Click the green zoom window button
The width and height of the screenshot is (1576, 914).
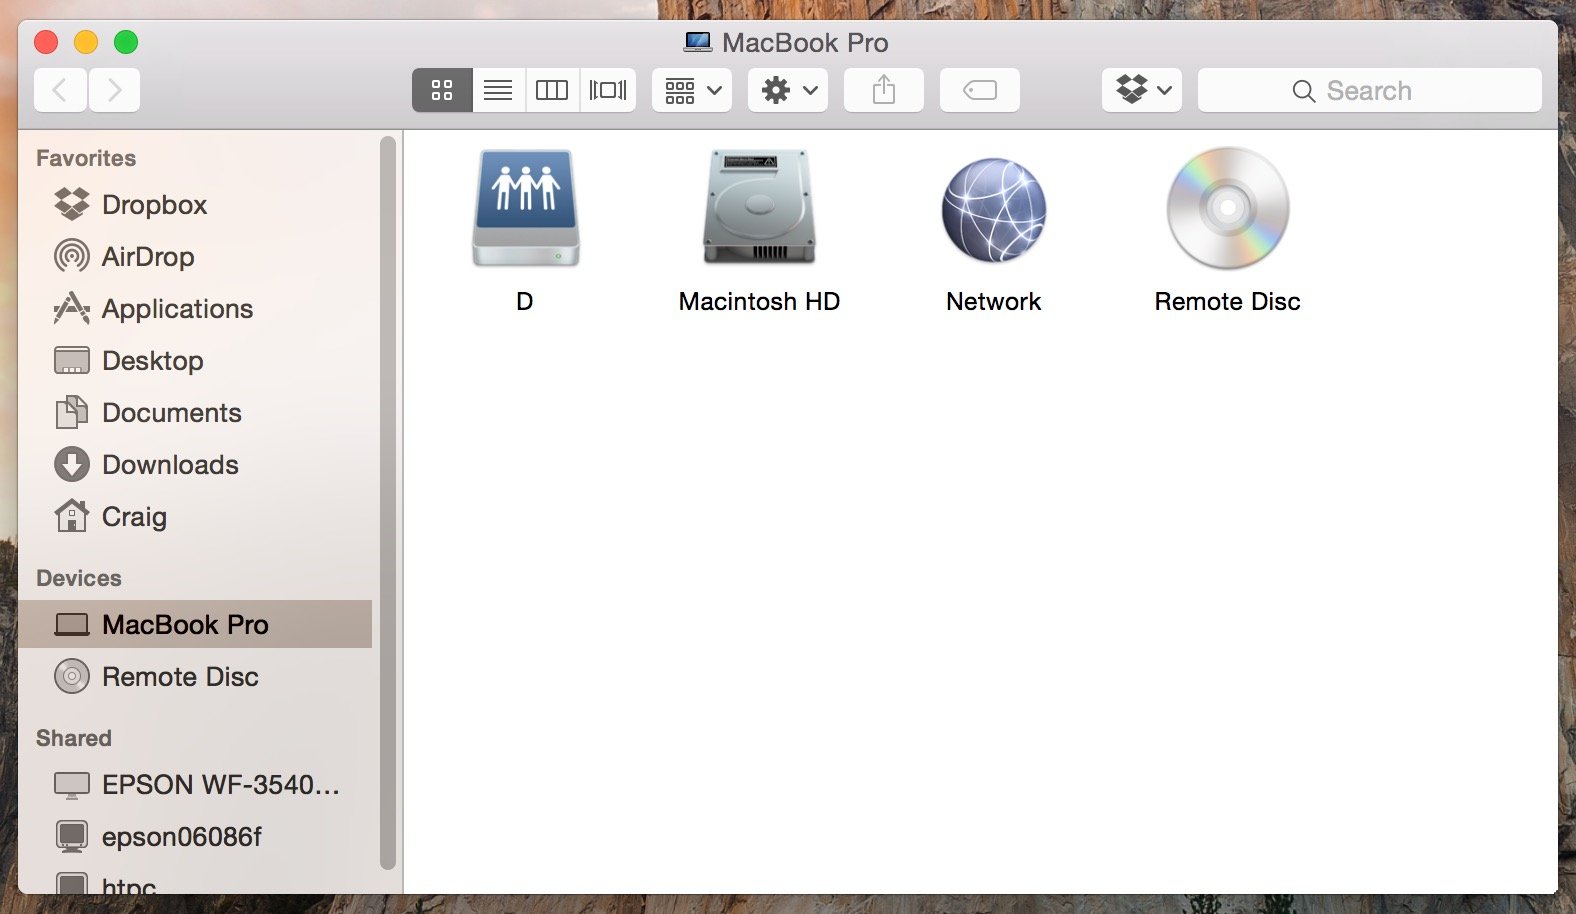point(126,42)
